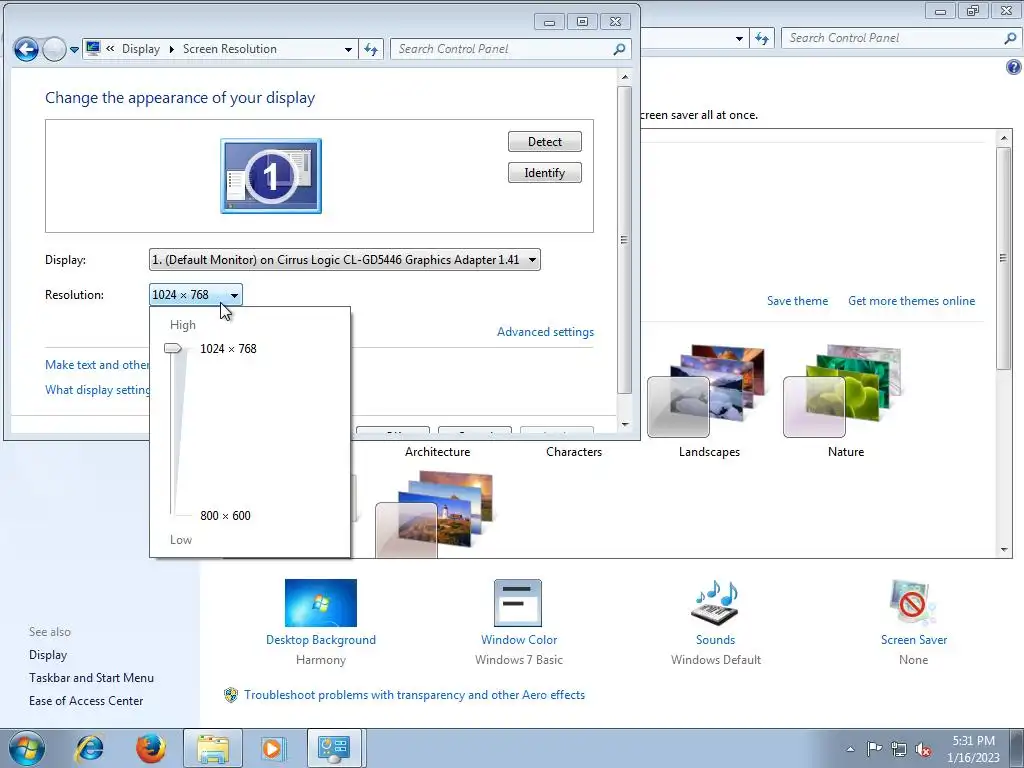Click the Architecture theme label
This screenshot has width=1024, height=768.
tap(438, 452)
